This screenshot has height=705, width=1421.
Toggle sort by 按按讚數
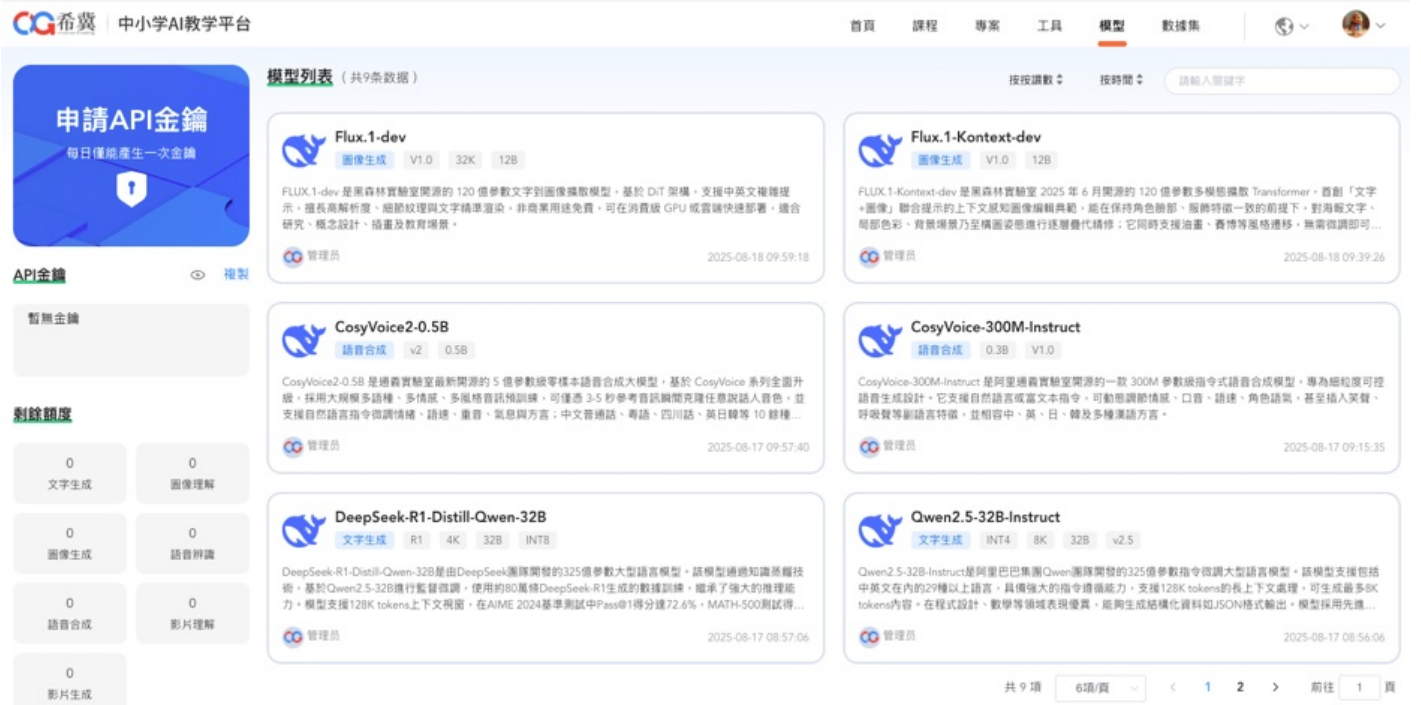coord(1035,80)
